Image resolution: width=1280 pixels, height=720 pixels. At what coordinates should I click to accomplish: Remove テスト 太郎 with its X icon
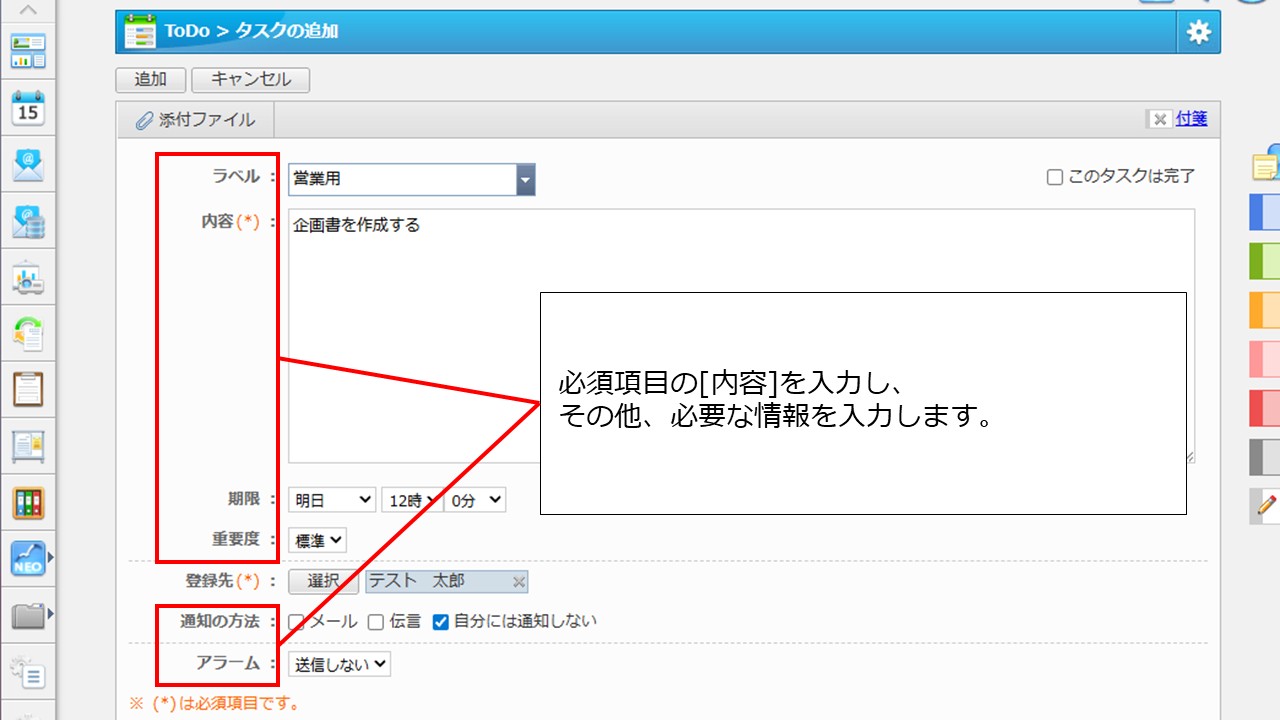click(x=519, y=582)
